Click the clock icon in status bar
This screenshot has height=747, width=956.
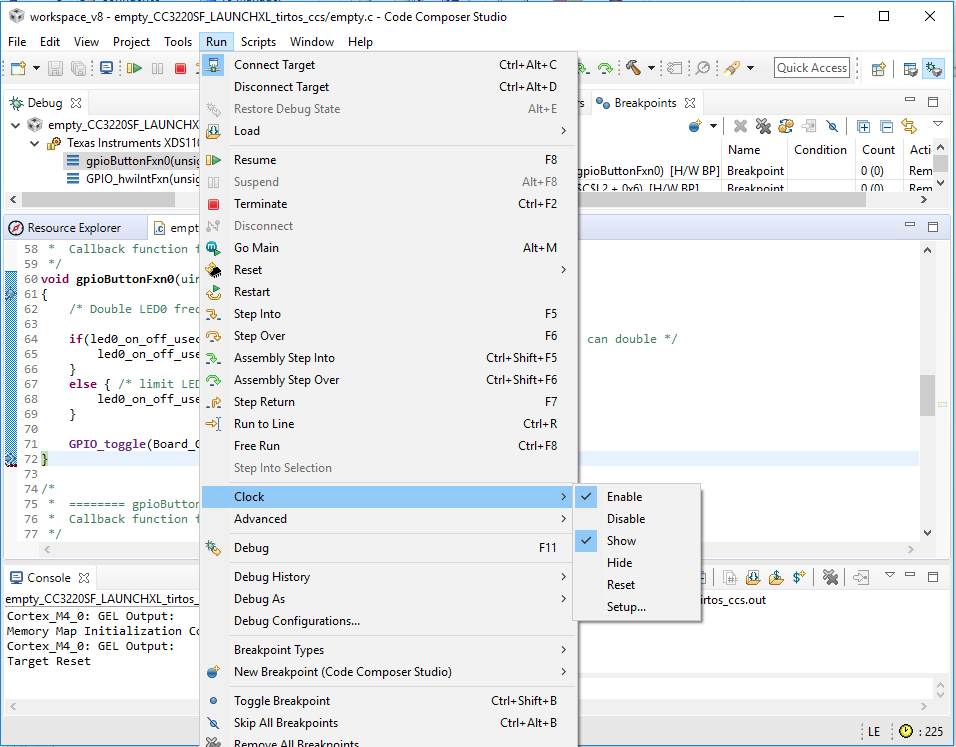pos(905,731)
